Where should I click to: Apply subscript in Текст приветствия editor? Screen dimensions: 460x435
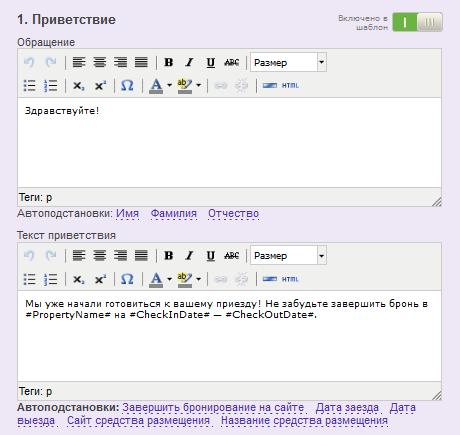[79, 279]
